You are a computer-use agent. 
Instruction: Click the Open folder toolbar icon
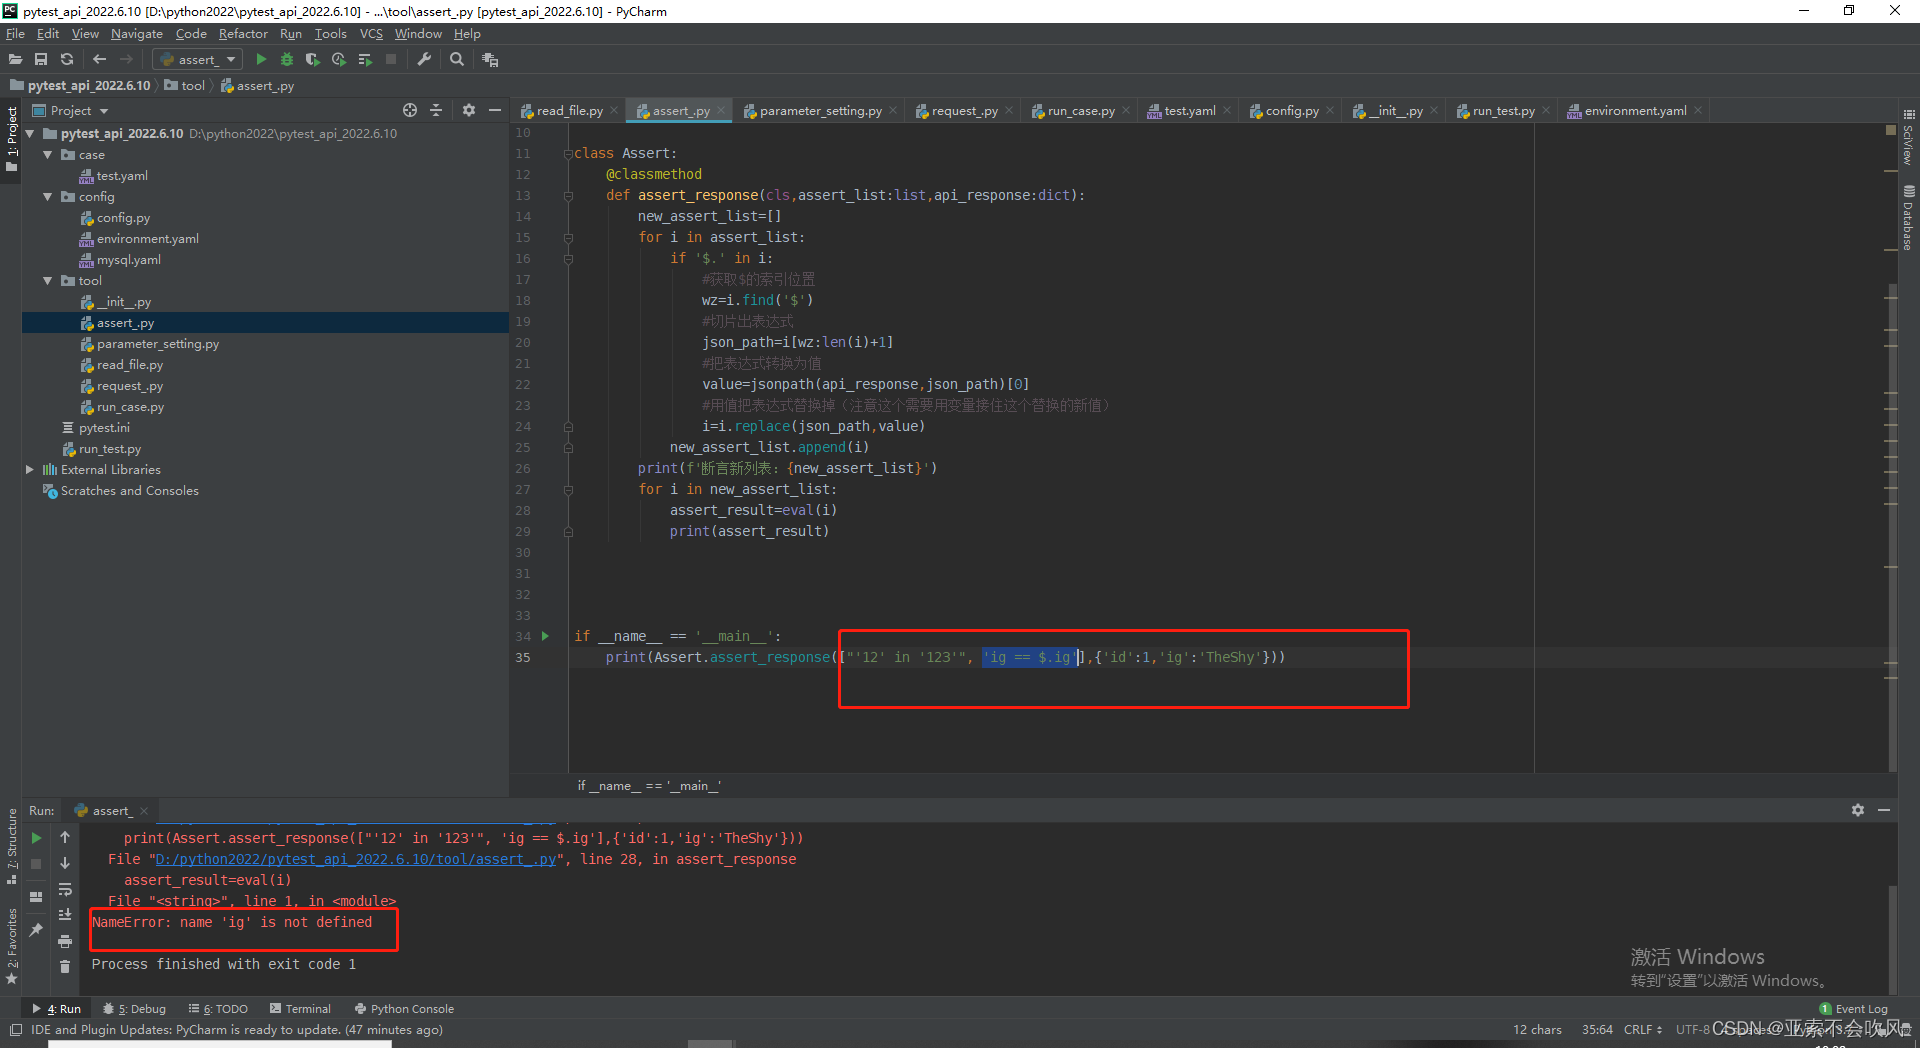15,60
